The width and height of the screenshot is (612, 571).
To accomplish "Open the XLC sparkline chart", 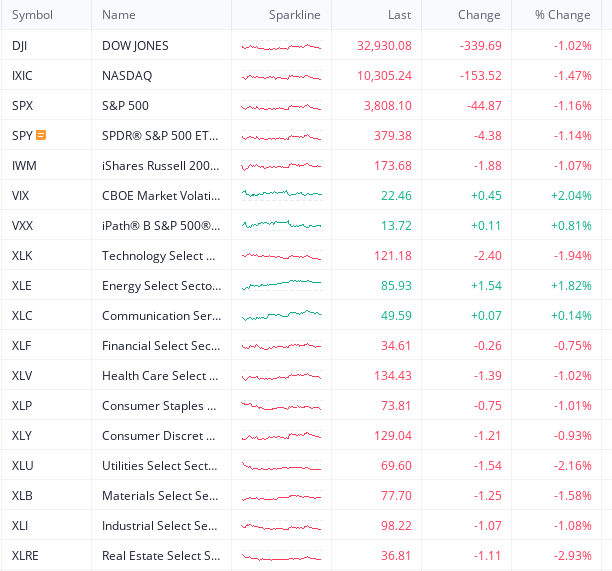I will pyautogui.click(x=282, y=315).
